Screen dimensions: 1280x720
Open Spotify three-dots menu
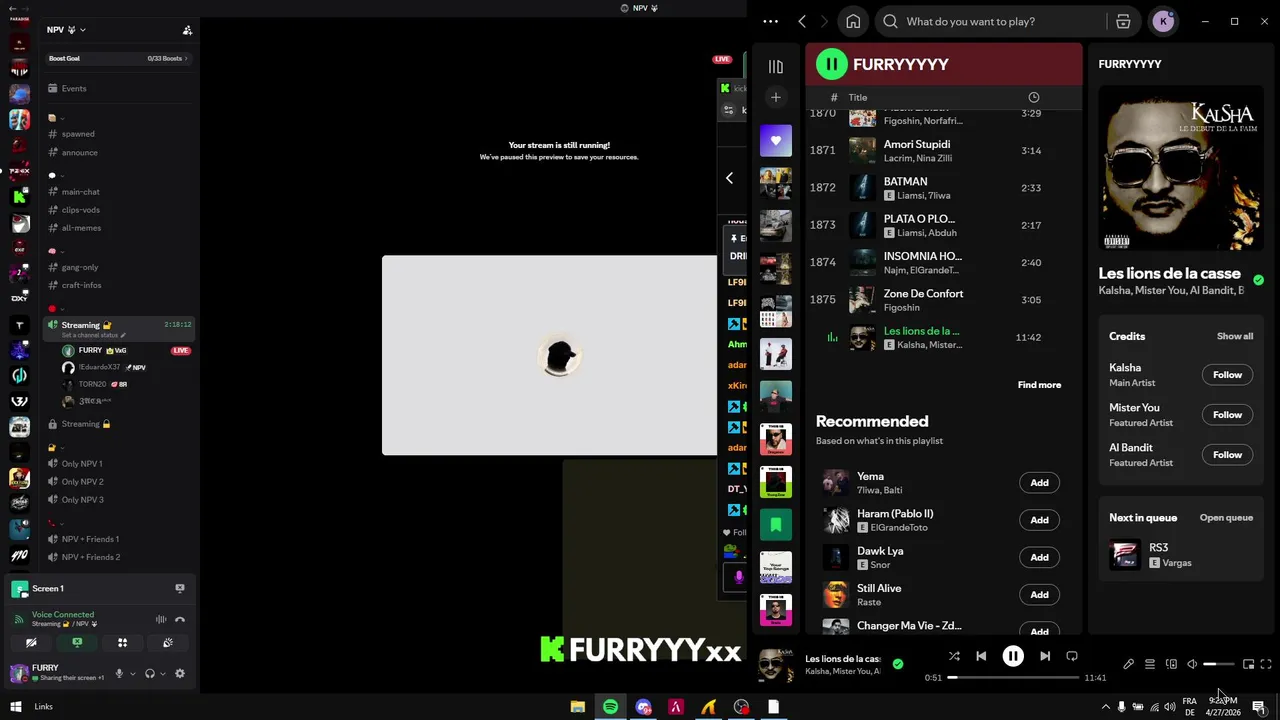770,21
